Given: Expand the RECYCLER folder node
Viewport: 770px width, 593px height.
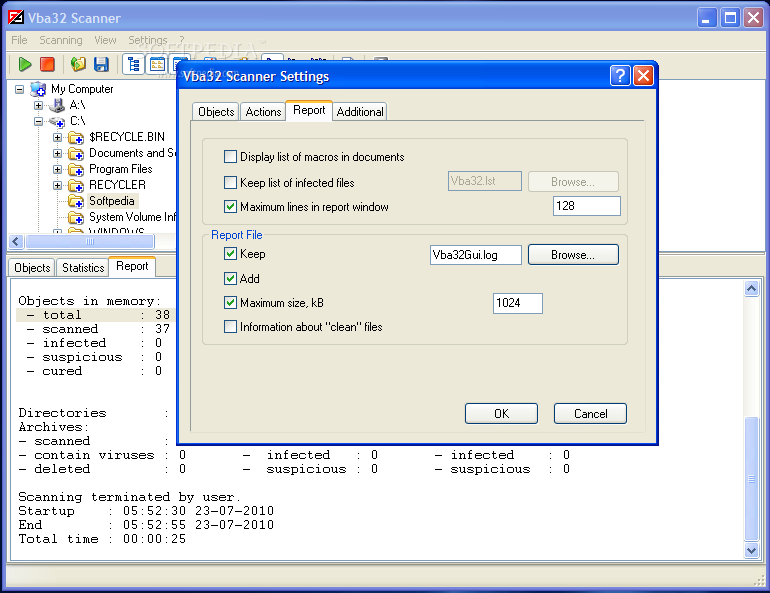Looking at the screenshot, I should click(57, 186).
